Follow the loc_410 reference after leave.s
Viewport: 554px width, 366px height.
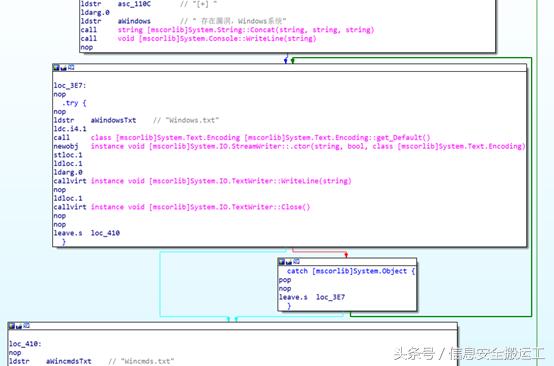105,233
